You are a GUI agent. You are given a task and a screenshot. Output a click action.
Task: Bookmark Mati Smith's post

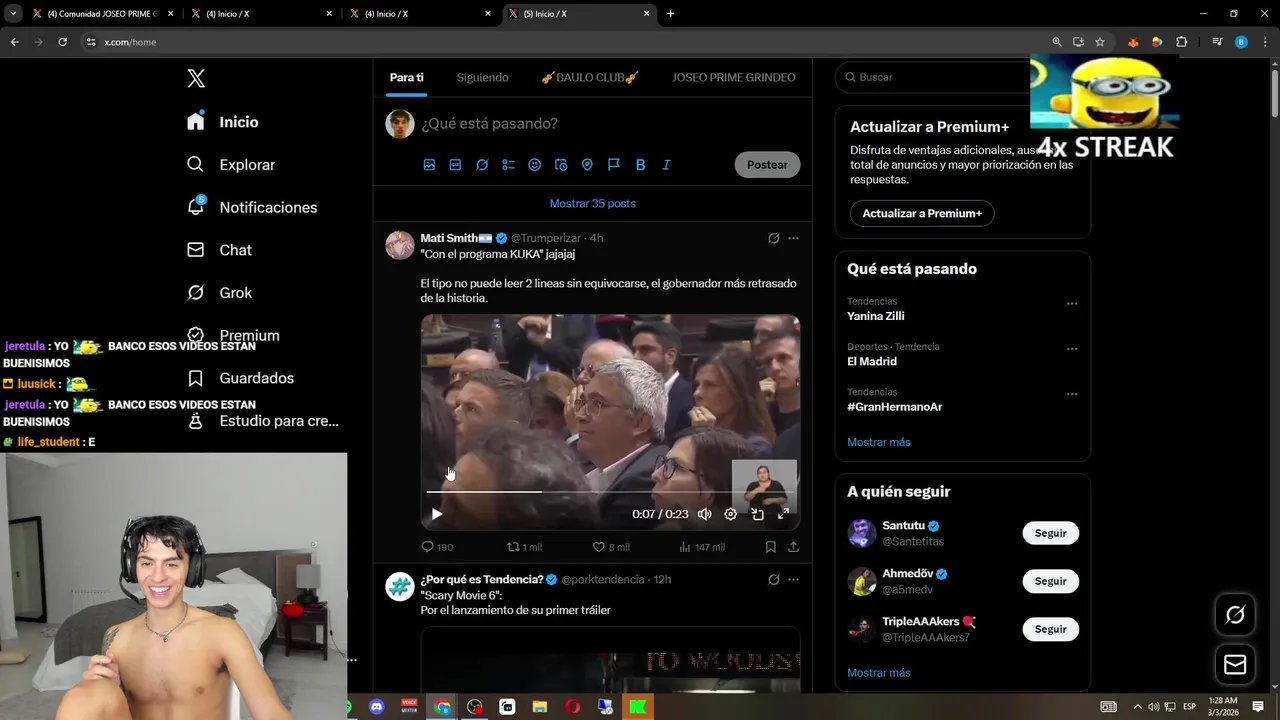771,547
